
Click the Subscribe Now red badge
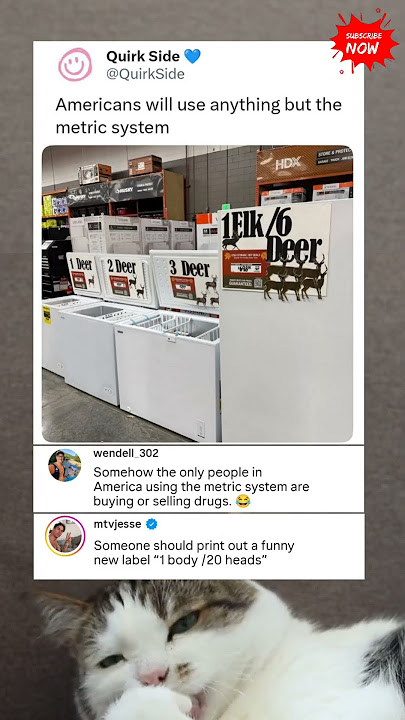coord(364,42)
